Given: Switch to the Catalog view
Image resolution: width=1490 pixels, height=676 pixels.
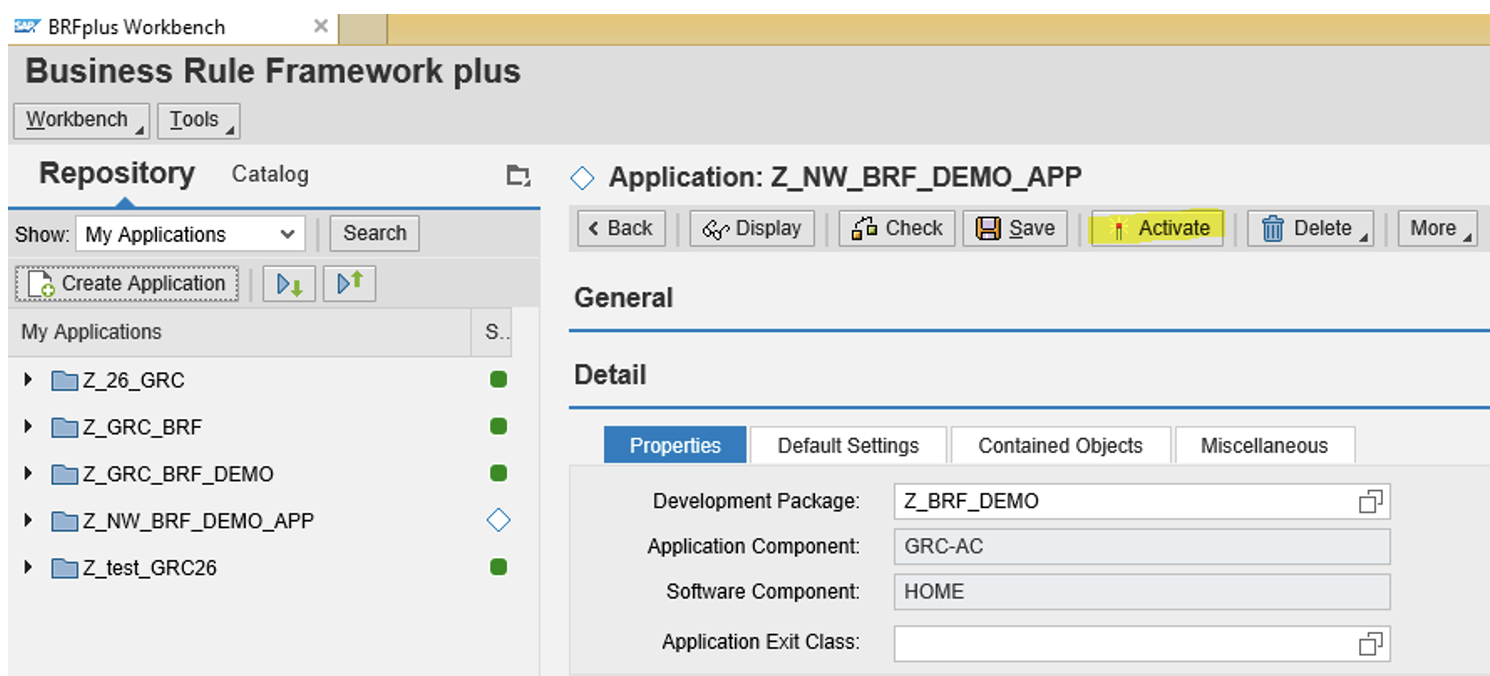Looking at the screenshot, I should 270,174.
